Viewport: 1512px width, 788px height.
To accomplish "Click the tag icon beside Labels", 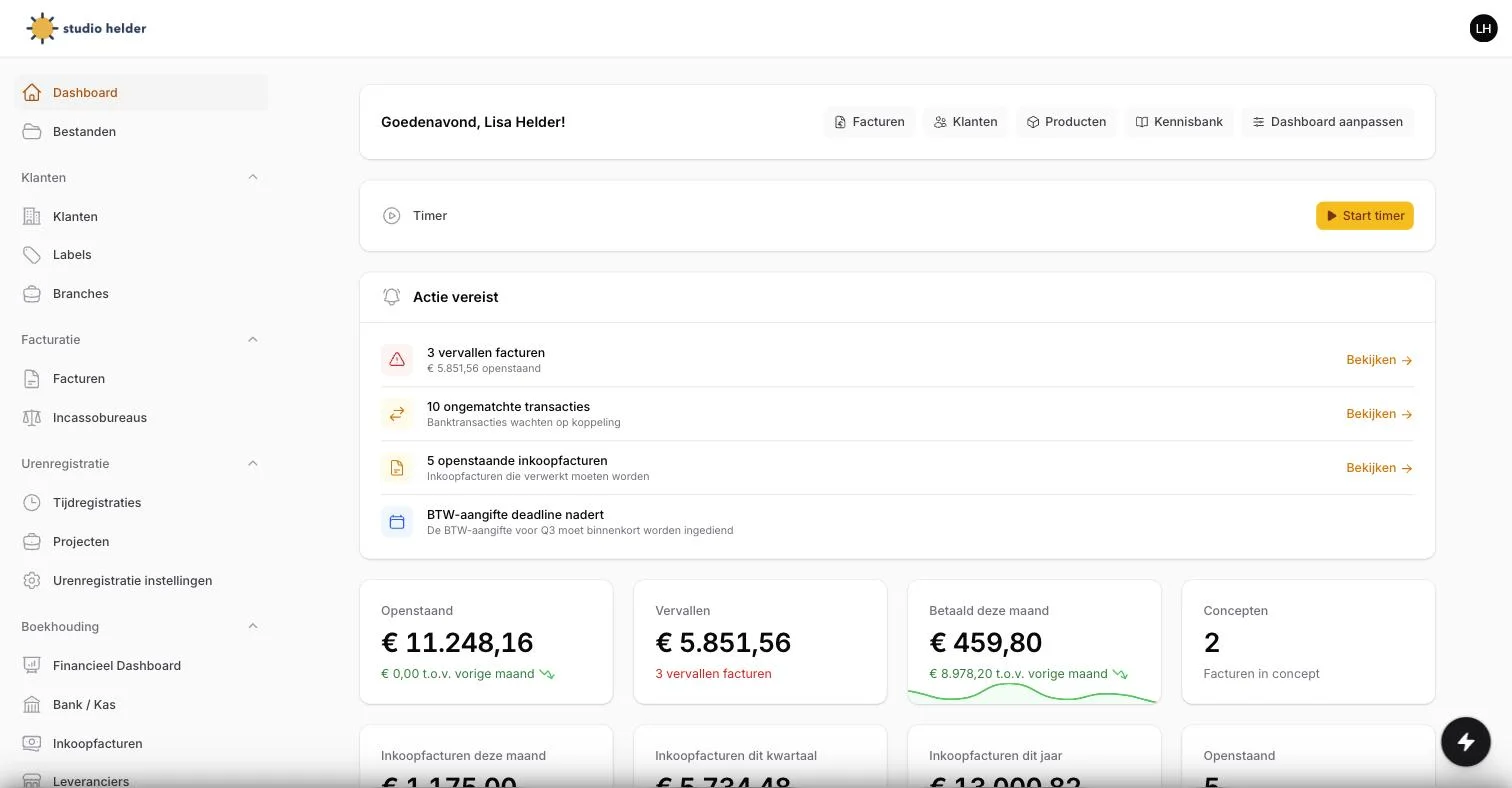I will [x=32, y=255].
